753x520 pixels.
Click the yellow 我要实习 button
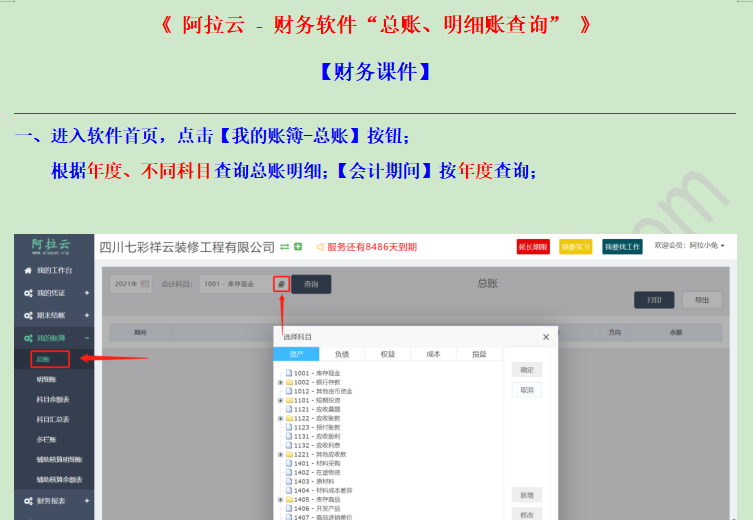coord(575,247)
